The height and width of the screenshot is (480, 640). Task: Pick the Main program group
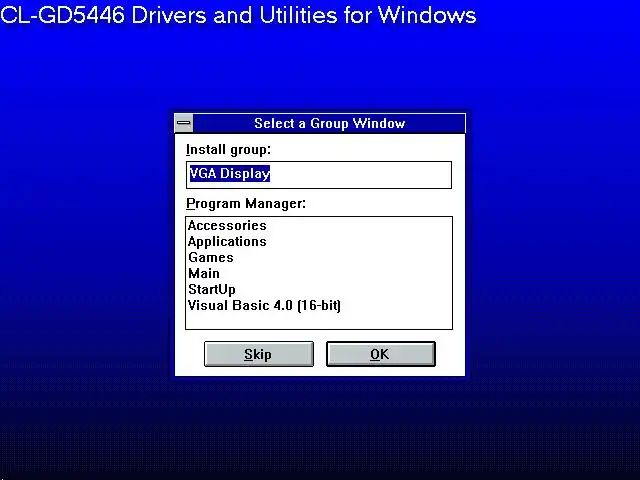(319, 273)
